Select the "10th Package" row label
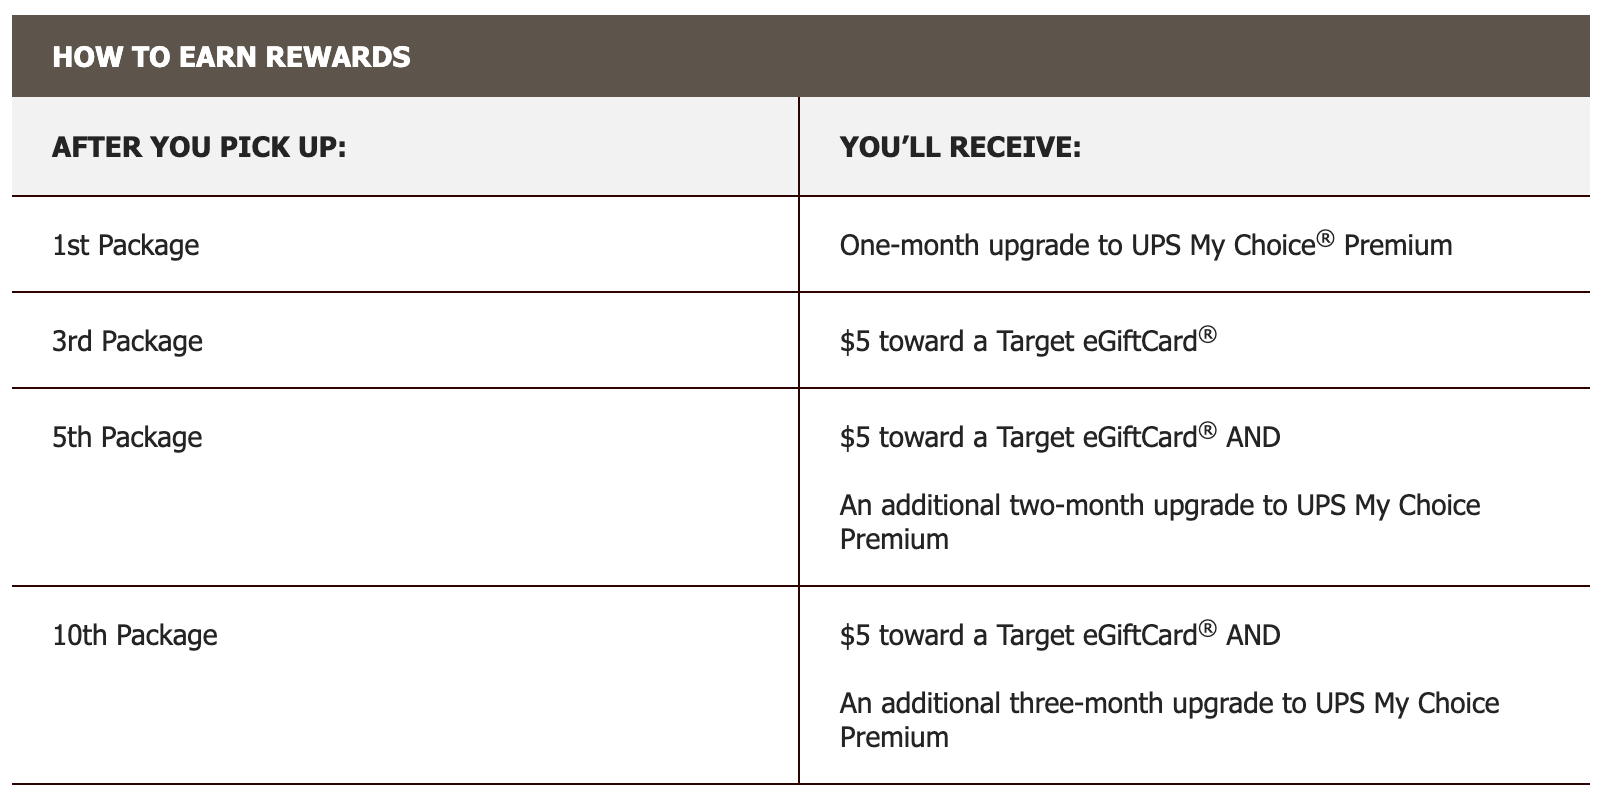 click(134, 635)
